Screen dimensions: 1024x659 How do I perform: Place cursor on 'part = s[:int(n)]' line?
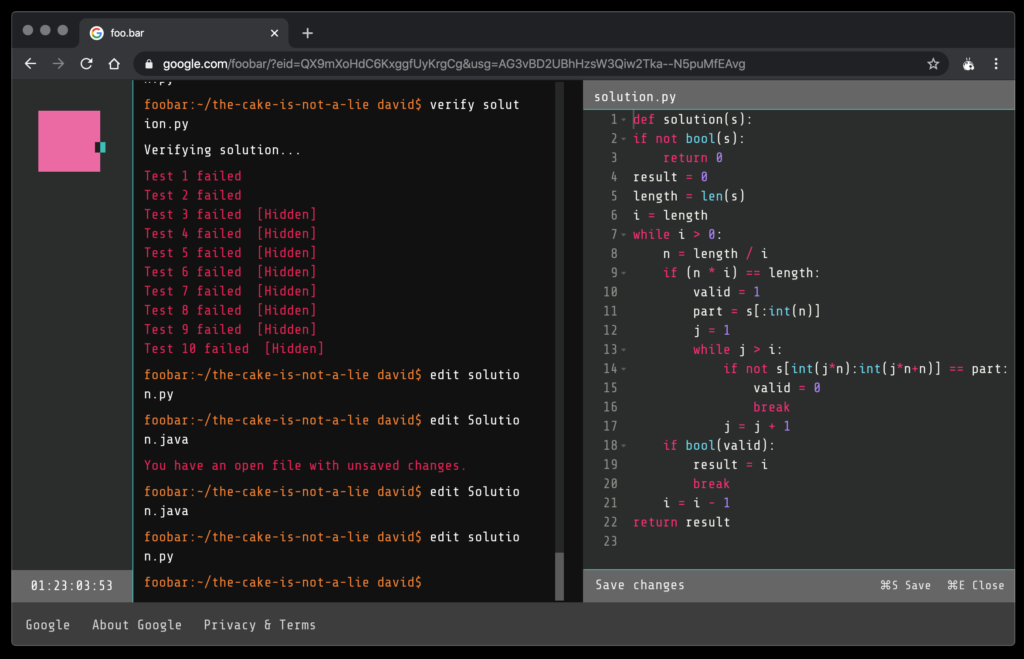click(x=756, y=312)
